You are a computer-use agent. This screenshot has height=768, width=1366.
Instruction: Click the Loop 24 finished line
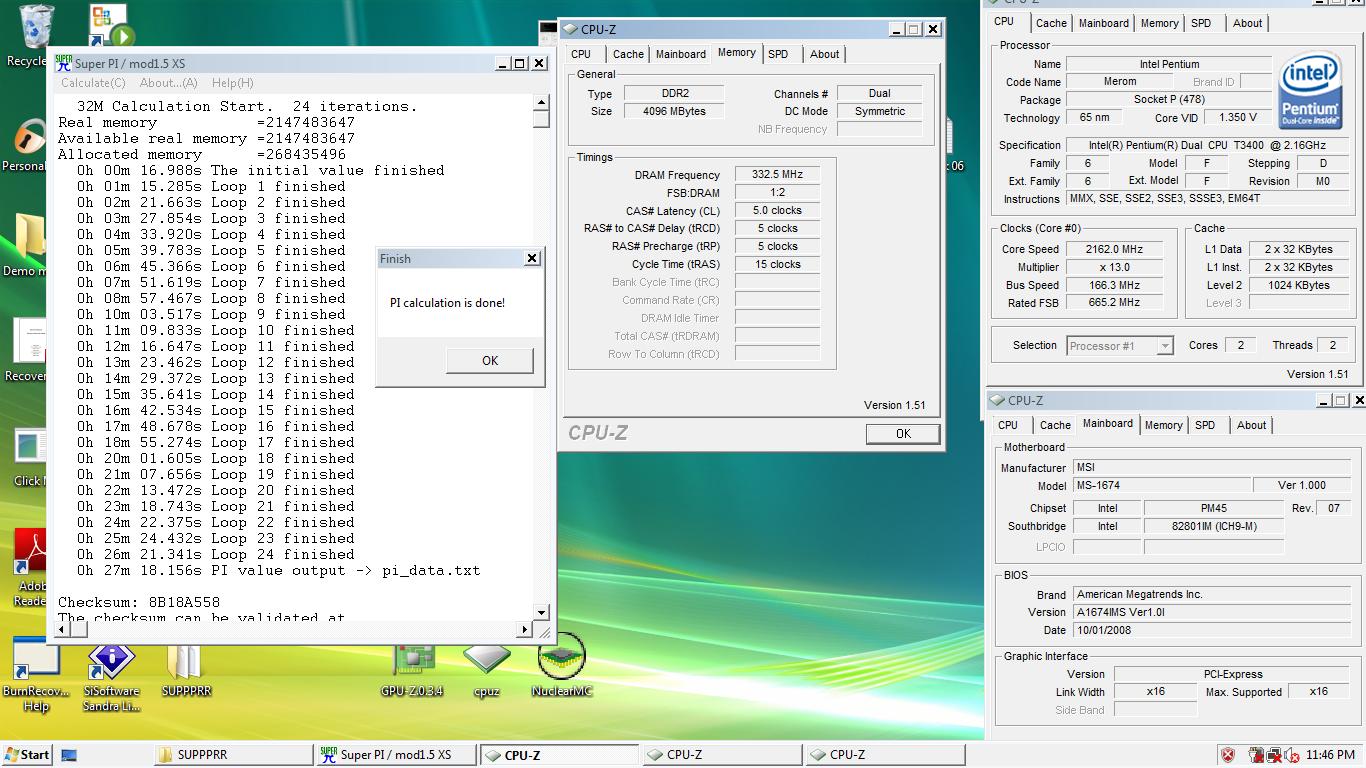(x=216, y=554)
